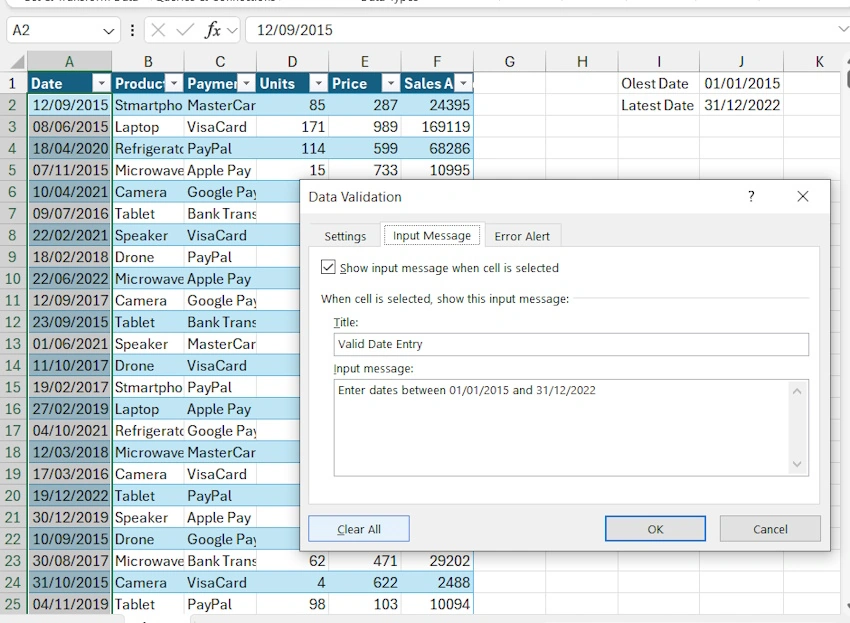Screen dimensions: 850x623
Task: Click sales amount cell 2488
Action: pos(437,582)
